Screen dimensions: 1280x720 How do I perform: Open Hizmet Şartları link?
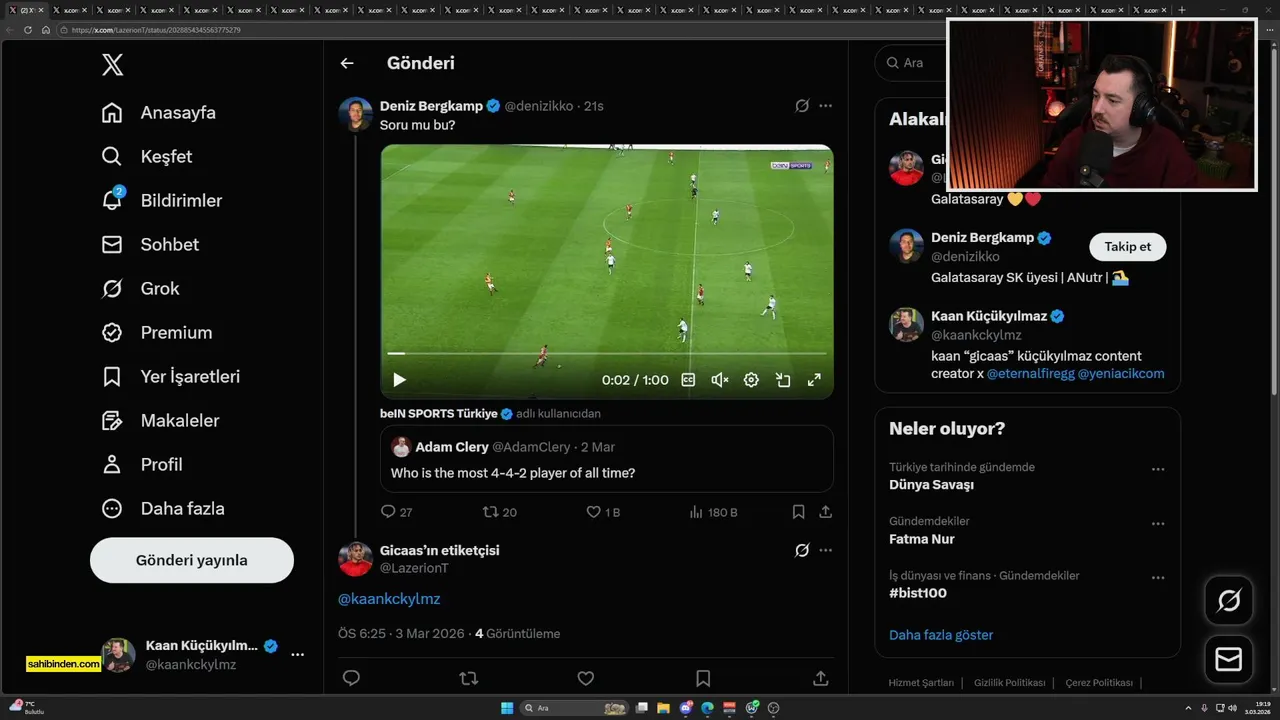point(921,683)
